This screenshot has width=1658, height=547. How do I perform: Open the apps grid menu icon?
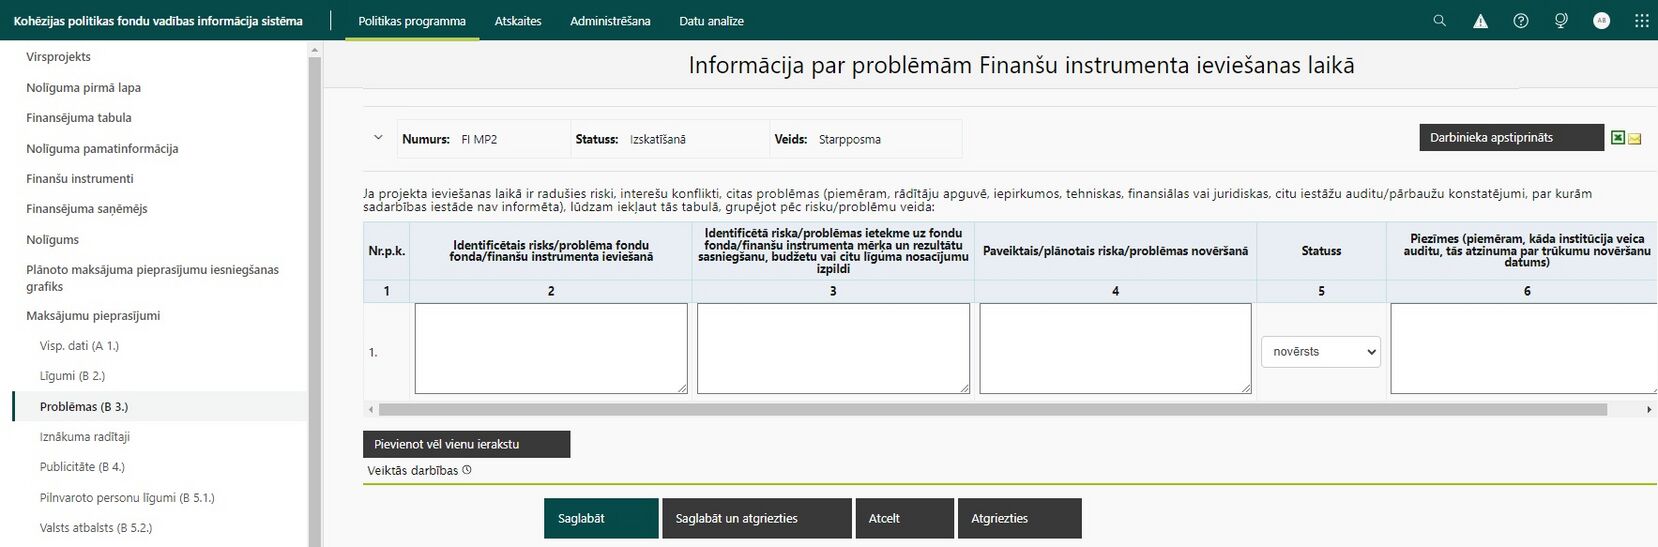click(x=1641, y=21)
